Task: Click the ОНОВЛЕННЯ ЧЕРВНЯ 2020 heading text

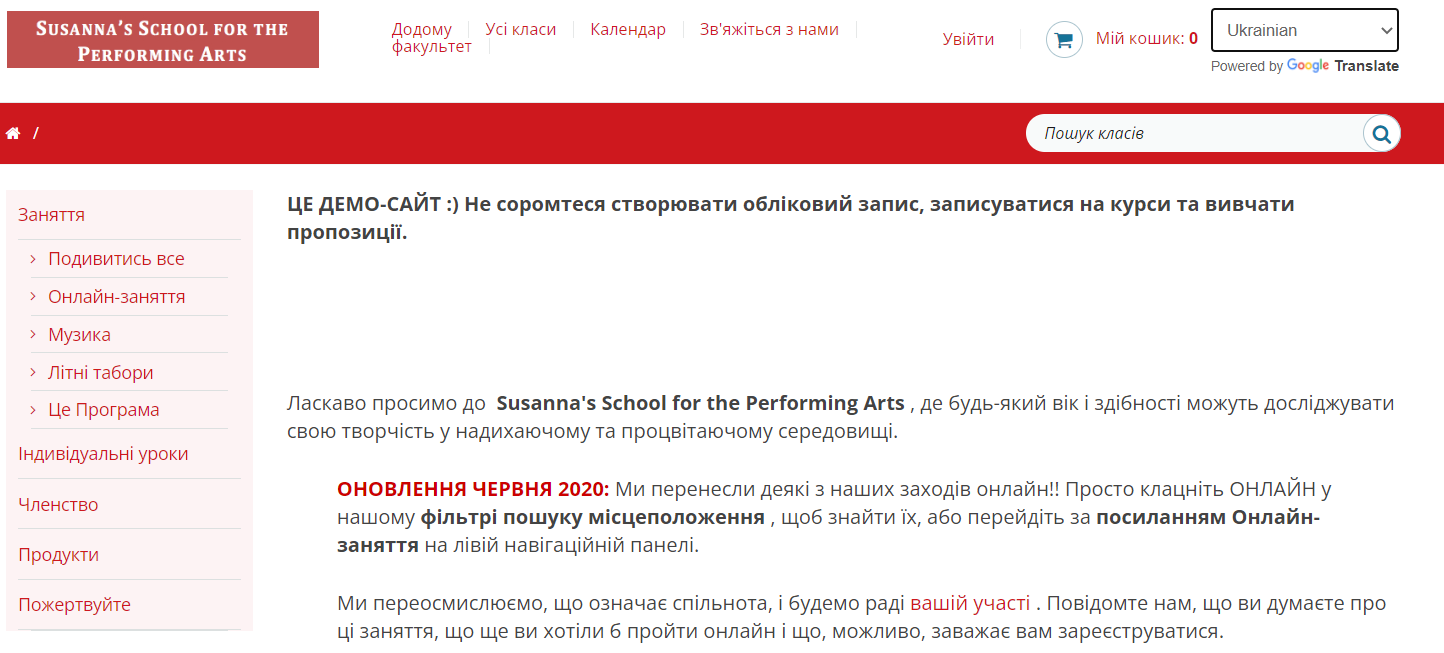Action: click(473, 490)
